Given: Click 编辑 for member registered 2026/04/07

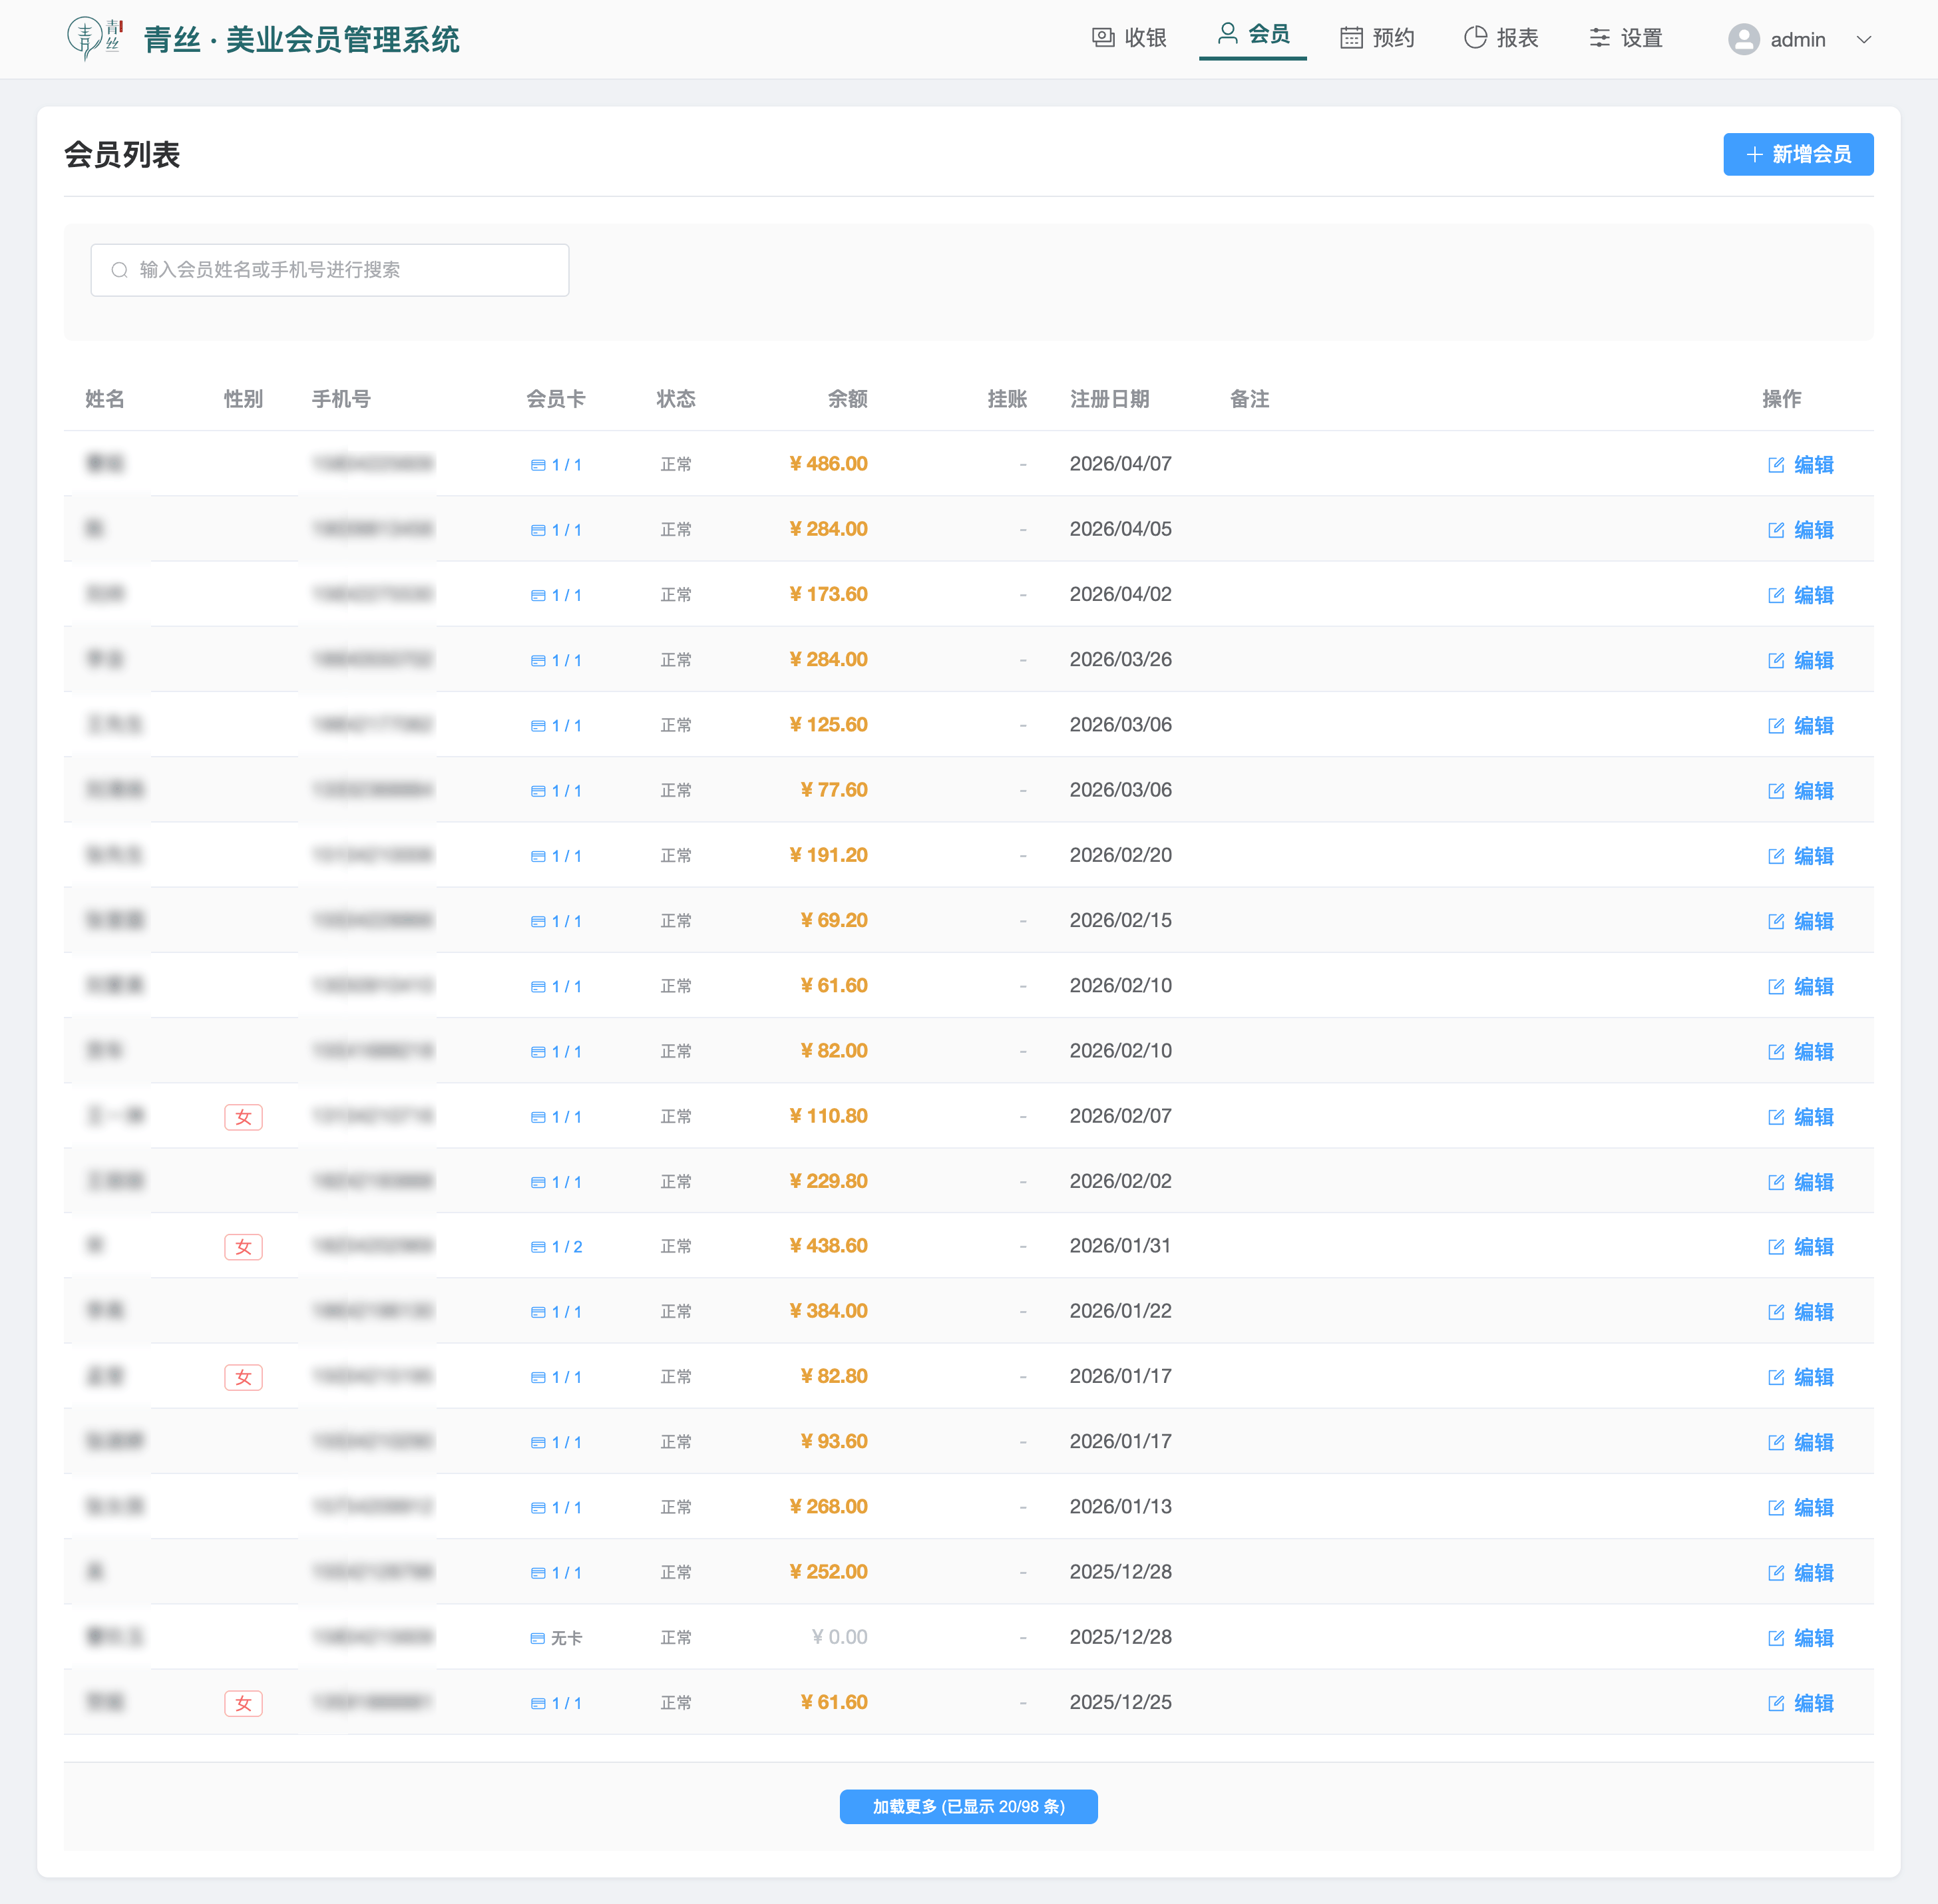Looking at the screenshot, I should pyautogui.click(x=1800, y=464).
